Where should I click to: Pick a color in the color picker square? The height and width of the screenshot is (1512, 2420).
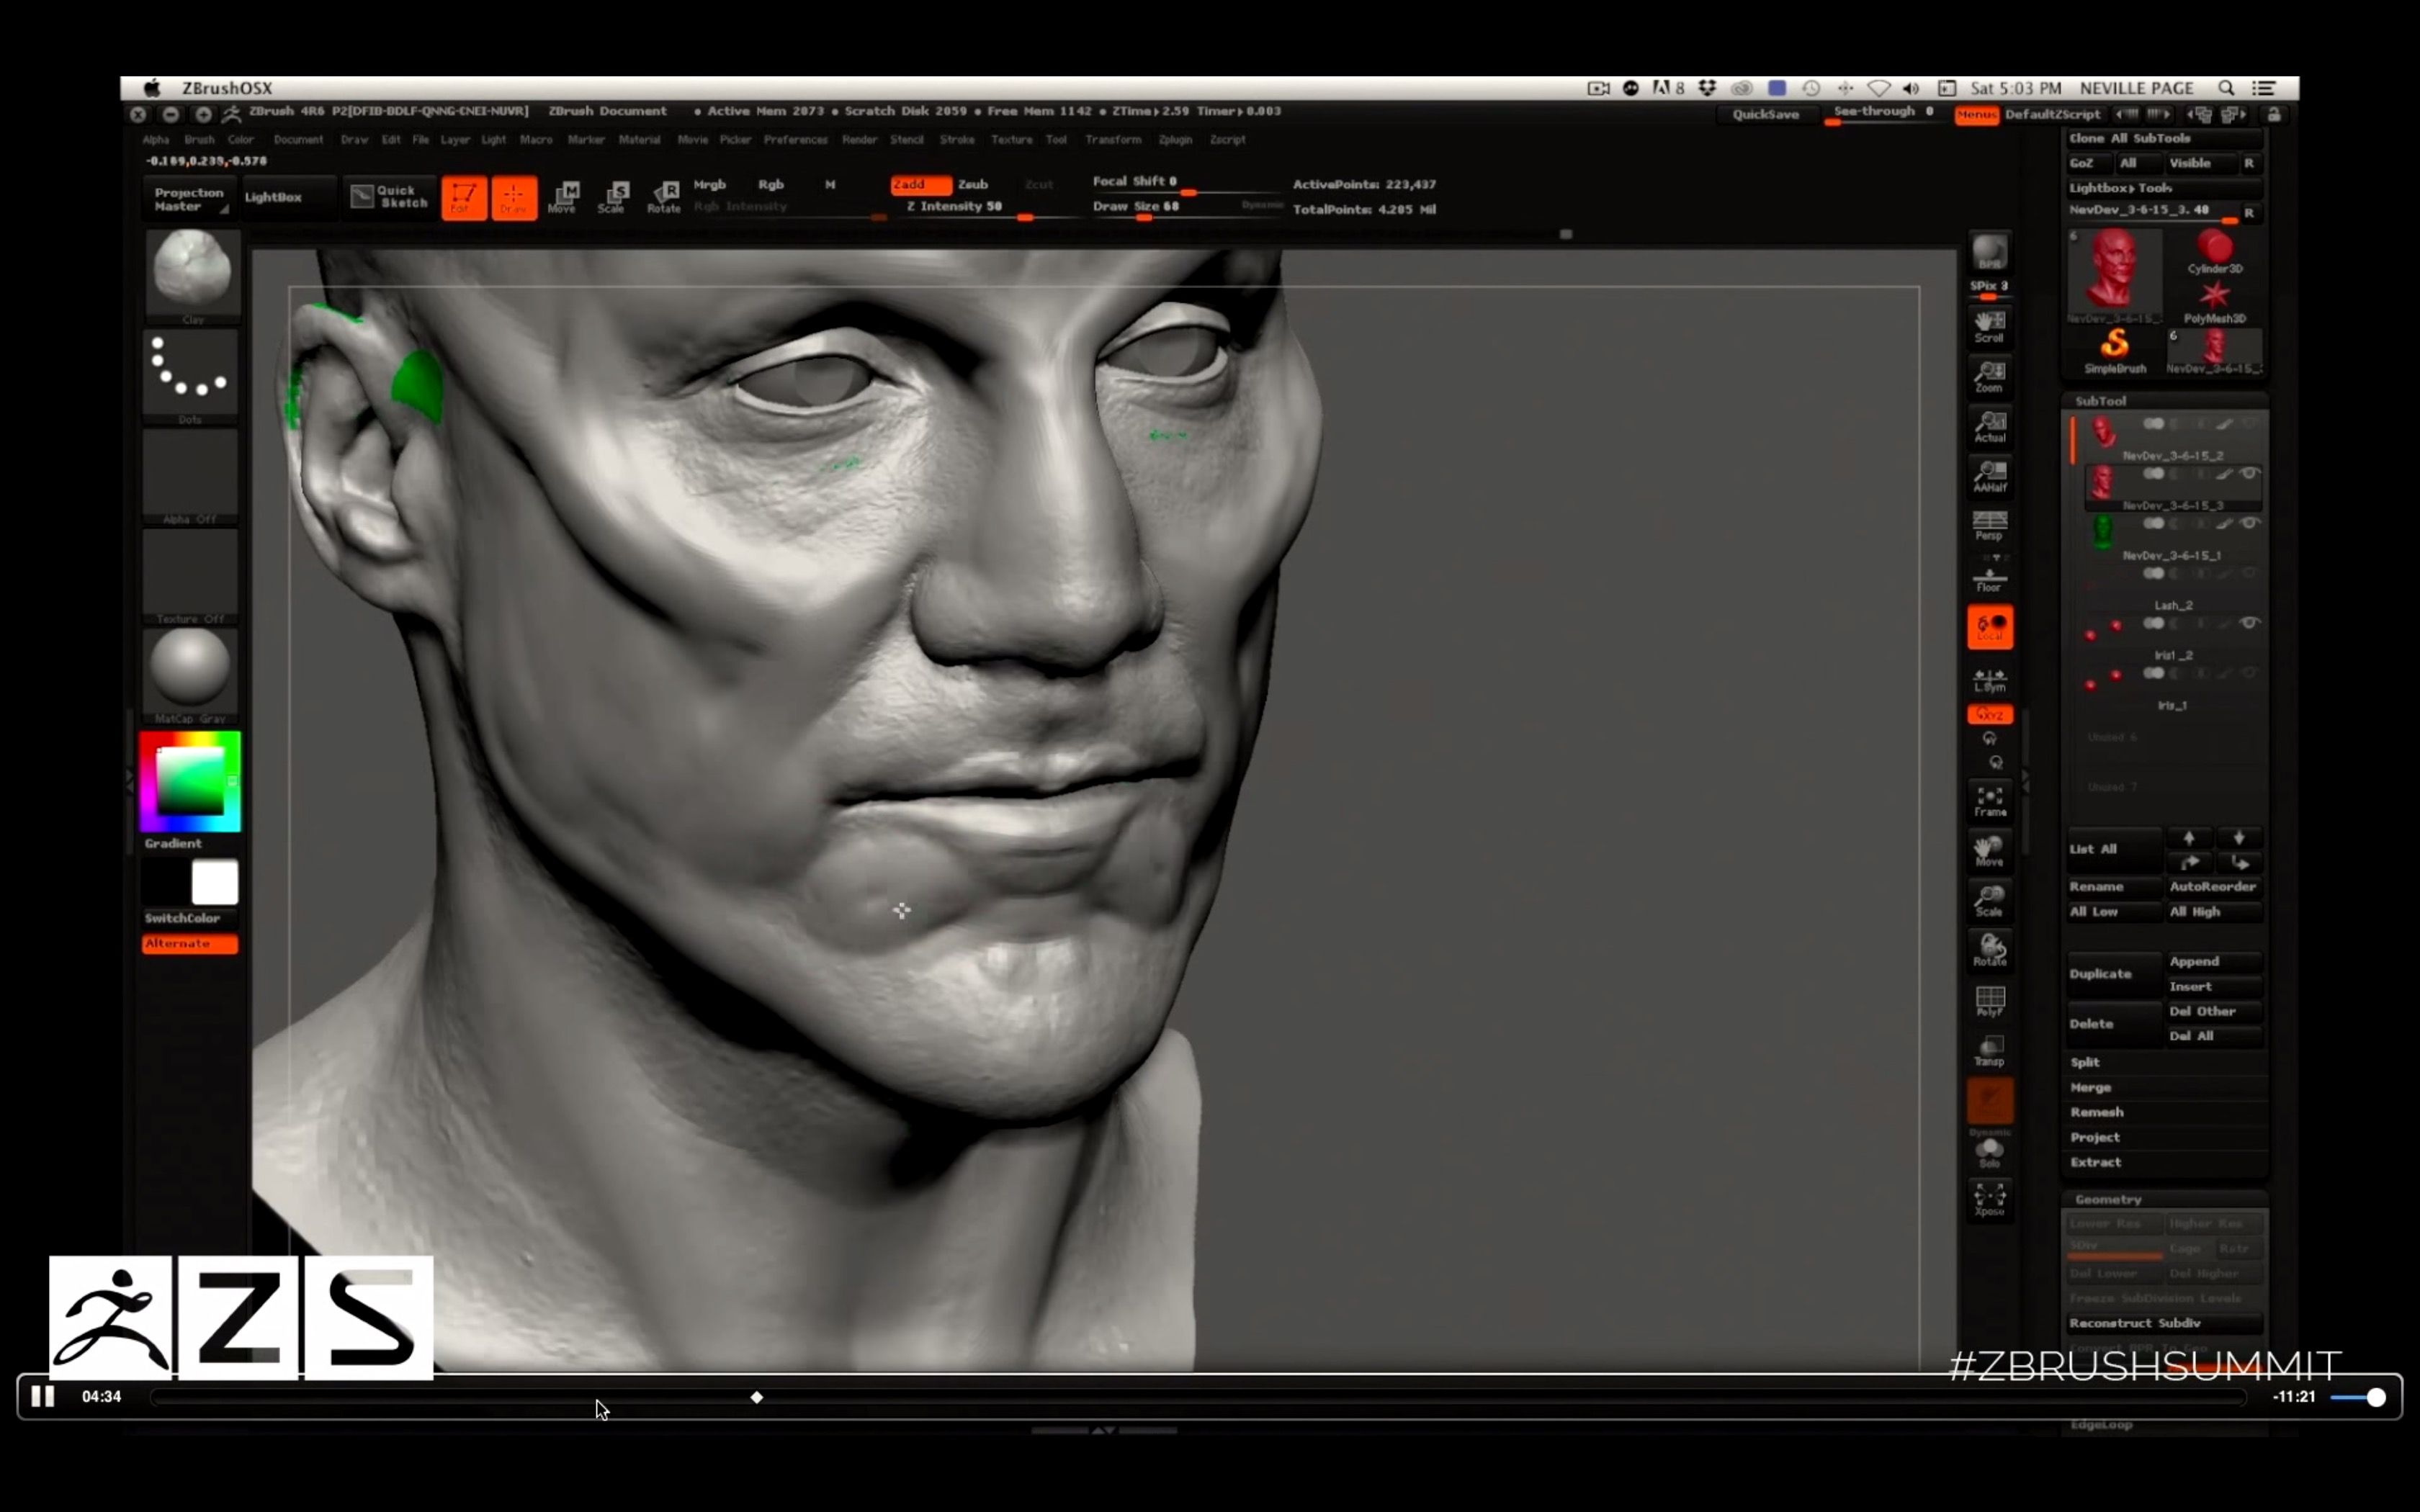[190, 781]
